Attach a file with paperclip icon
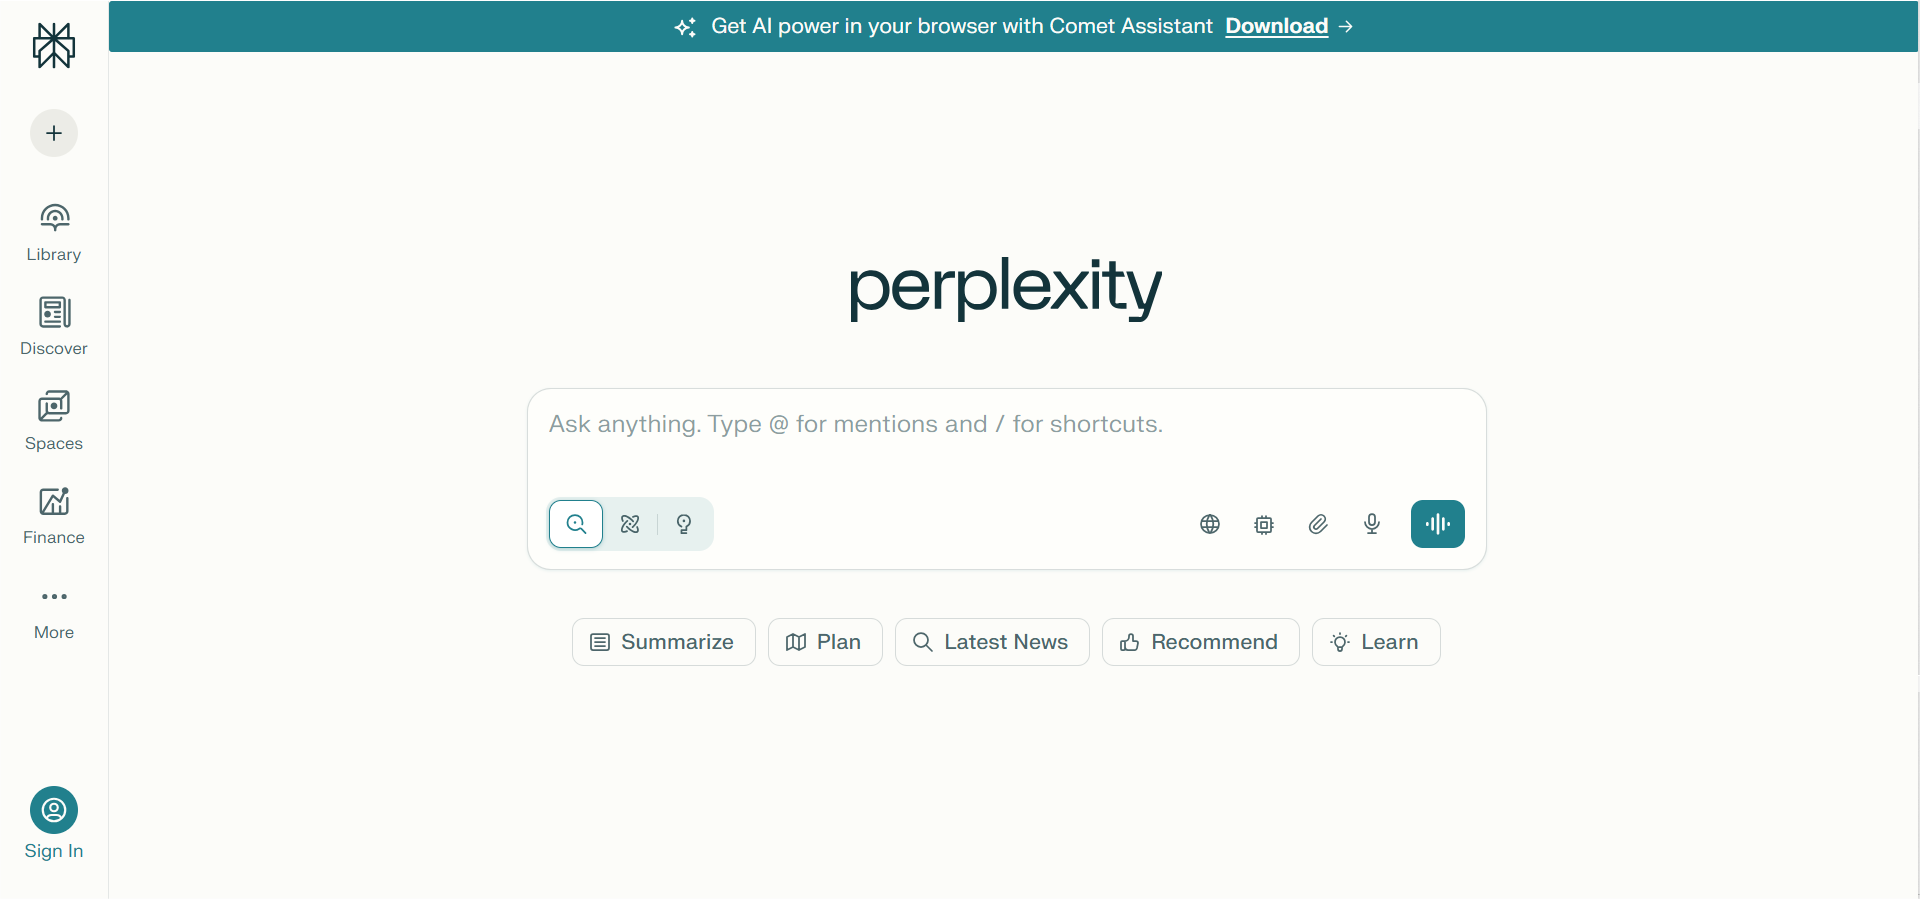 click(1318, 524)
